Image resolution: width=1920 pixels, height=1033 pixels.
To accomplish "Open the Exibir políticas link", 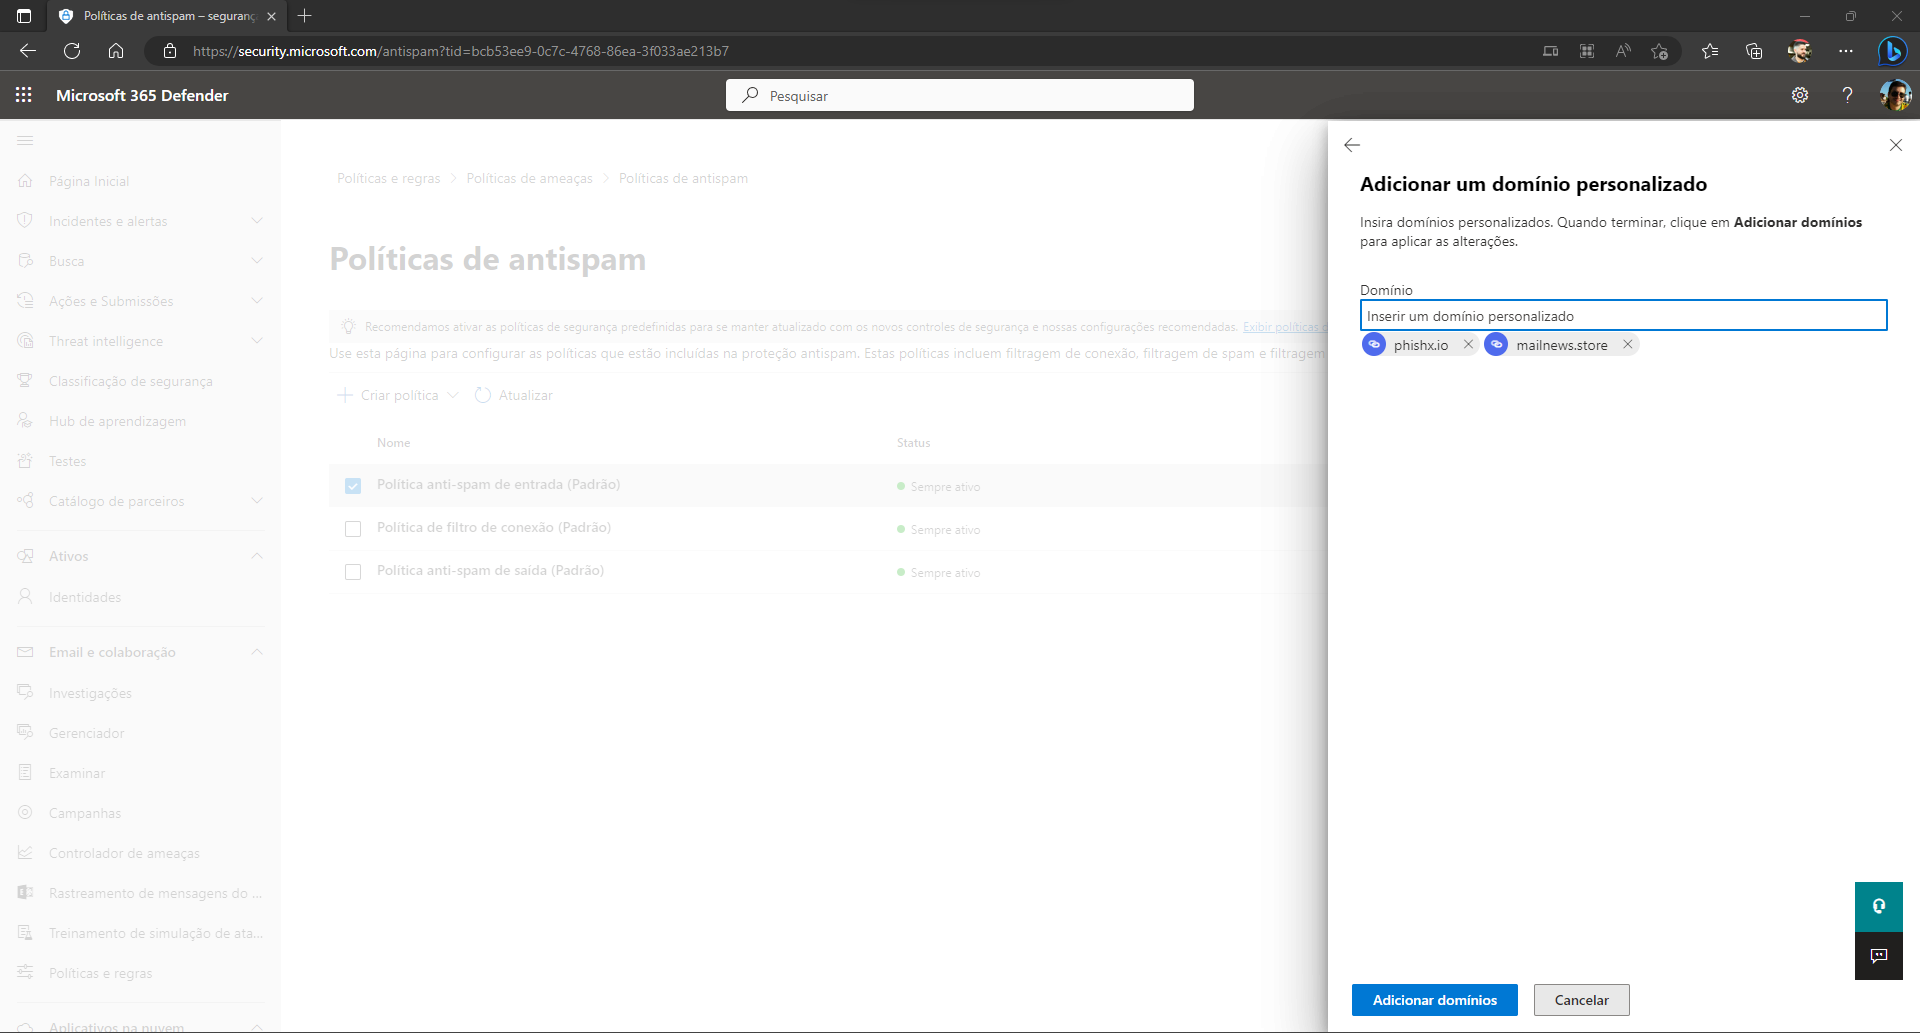I will tap(1284, 327).
